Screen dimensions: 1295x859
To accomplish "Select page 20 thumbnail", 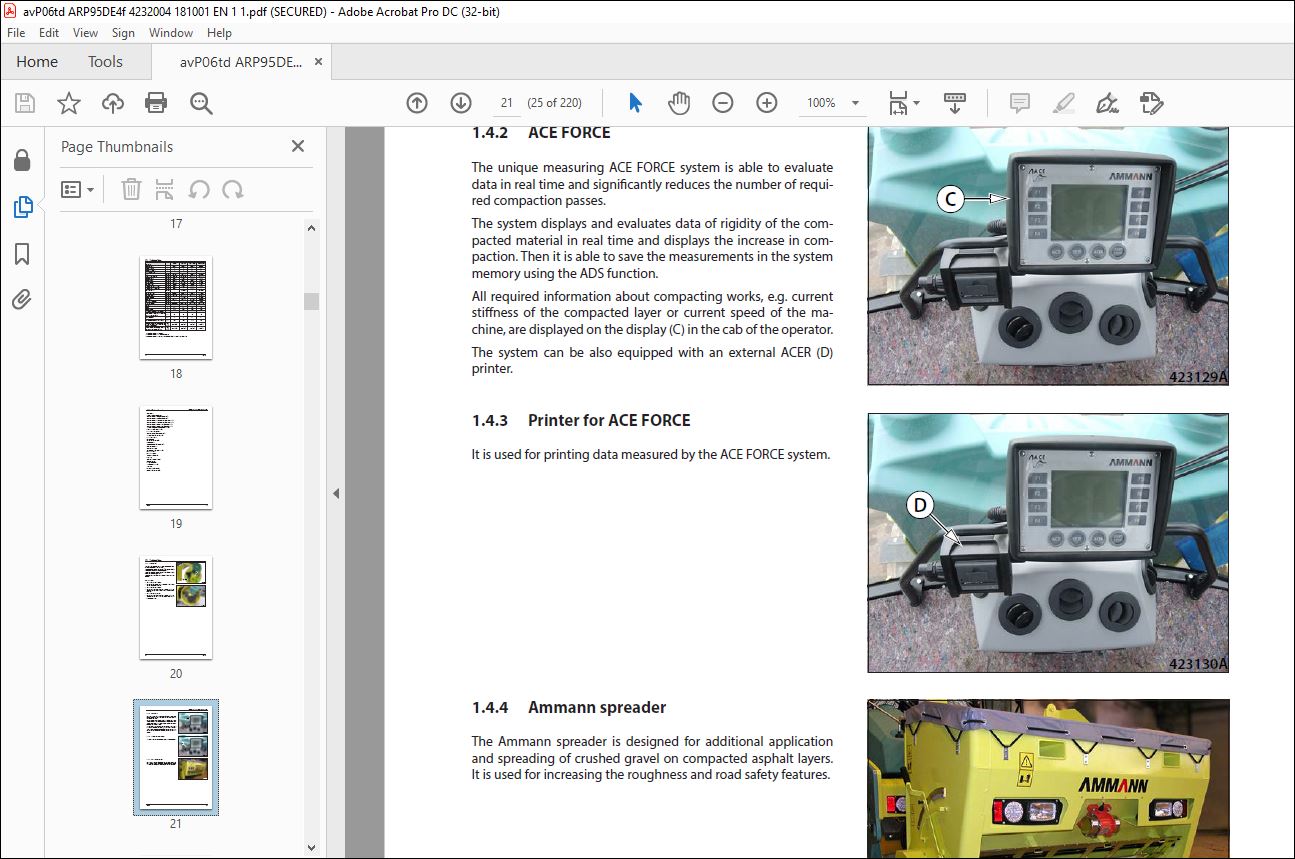I will point(176,607).
